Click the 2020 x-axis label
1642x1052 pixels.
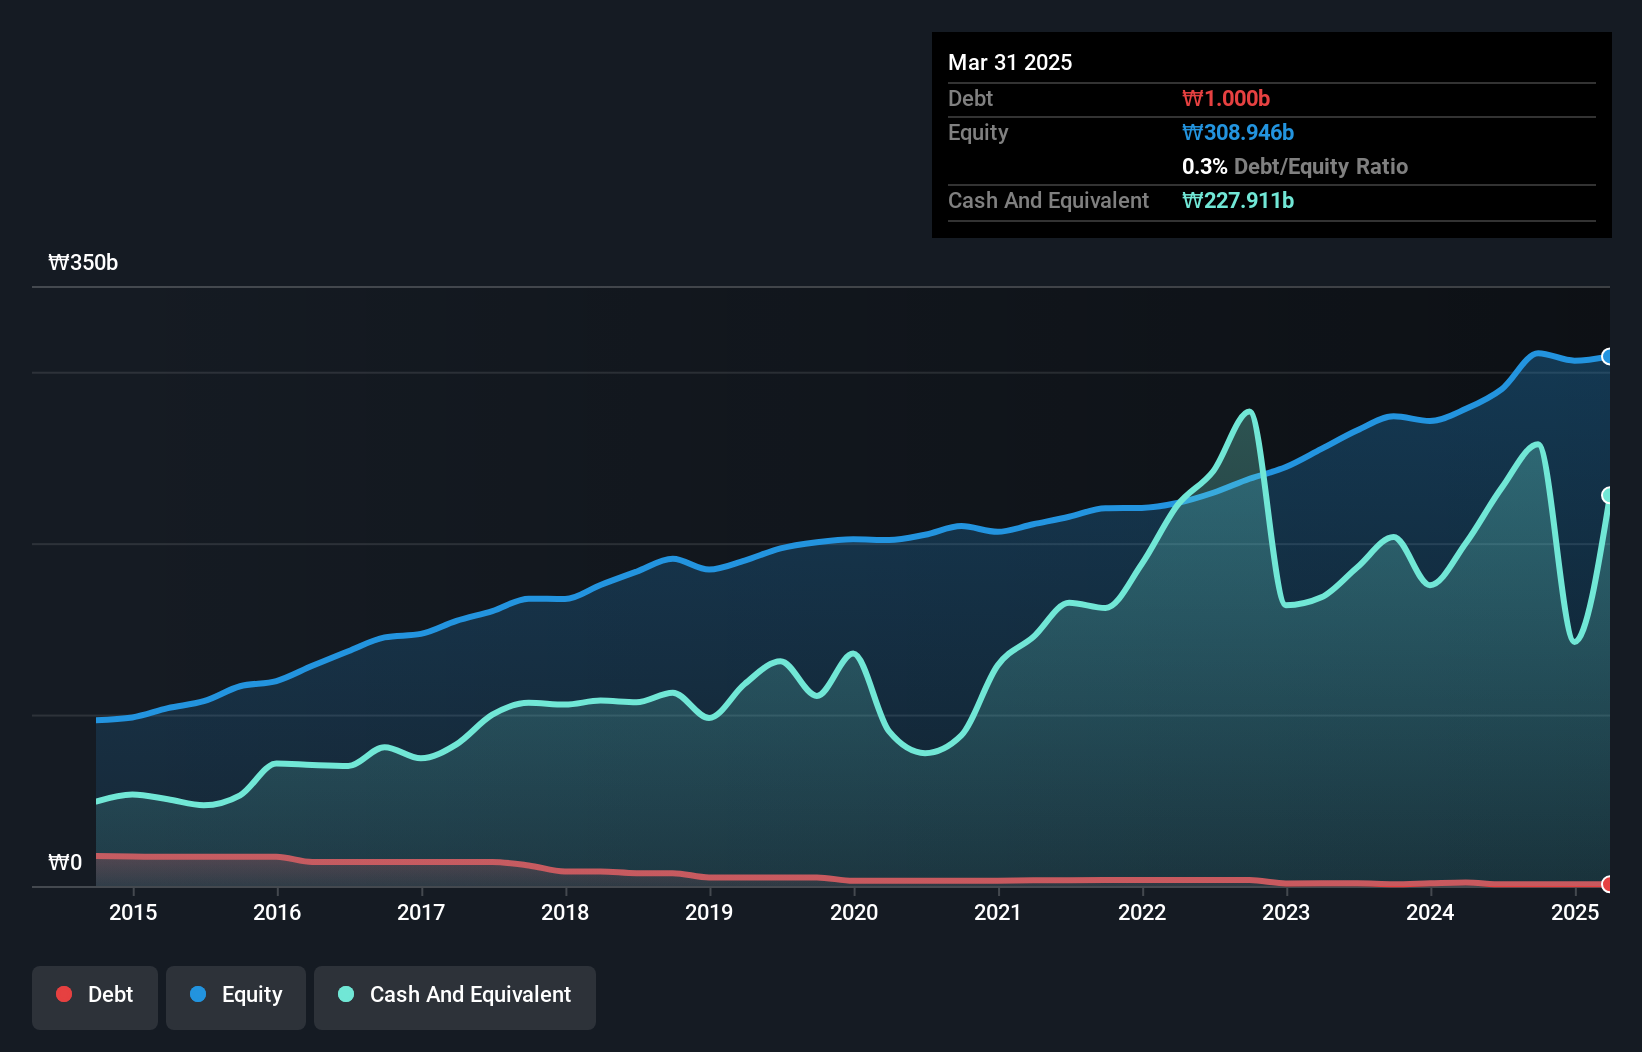(854, 913)
